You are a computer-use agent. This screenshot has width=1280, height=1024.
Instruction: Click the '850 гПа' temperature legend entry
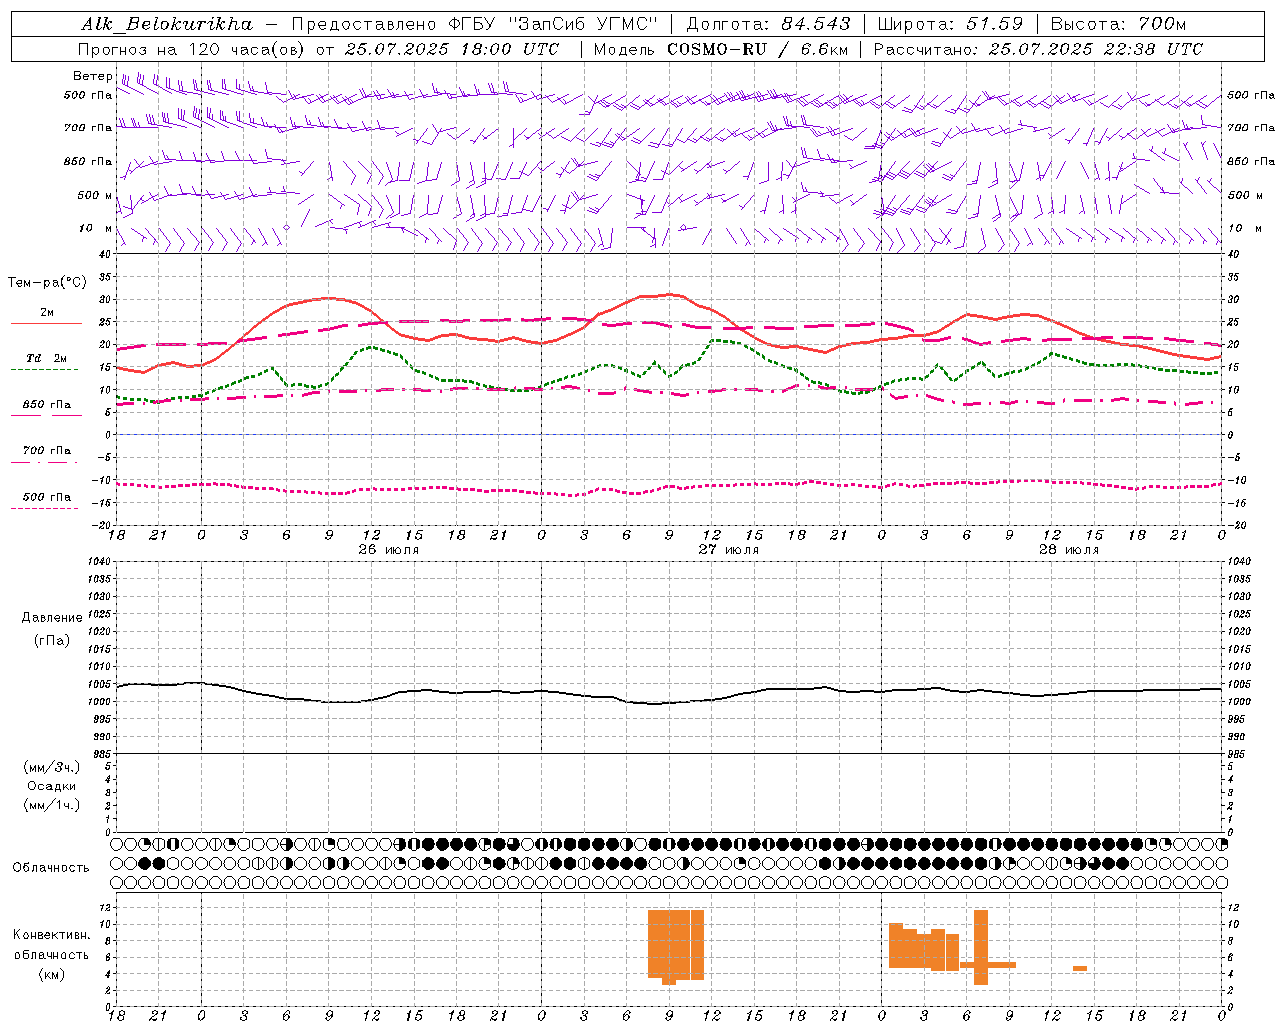(x=46, y=404)
